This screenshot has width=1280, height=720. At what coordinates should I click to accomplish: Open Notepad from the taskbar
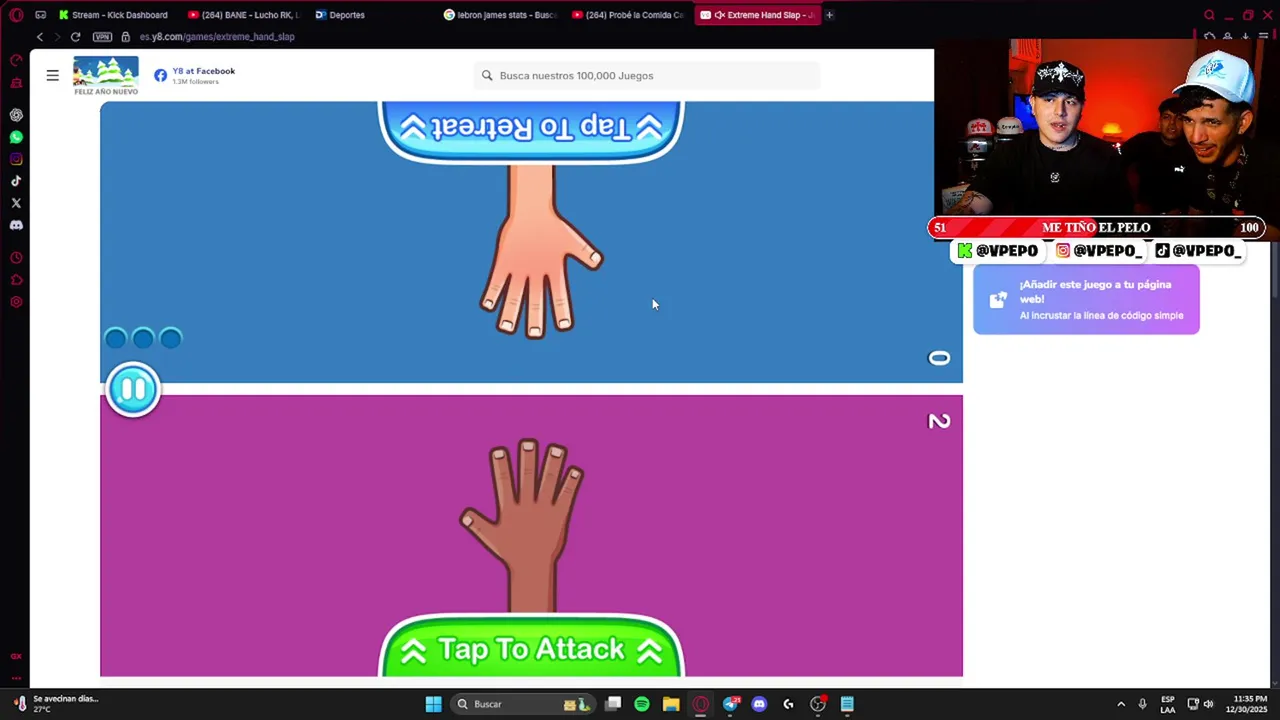tap(847, 704)
